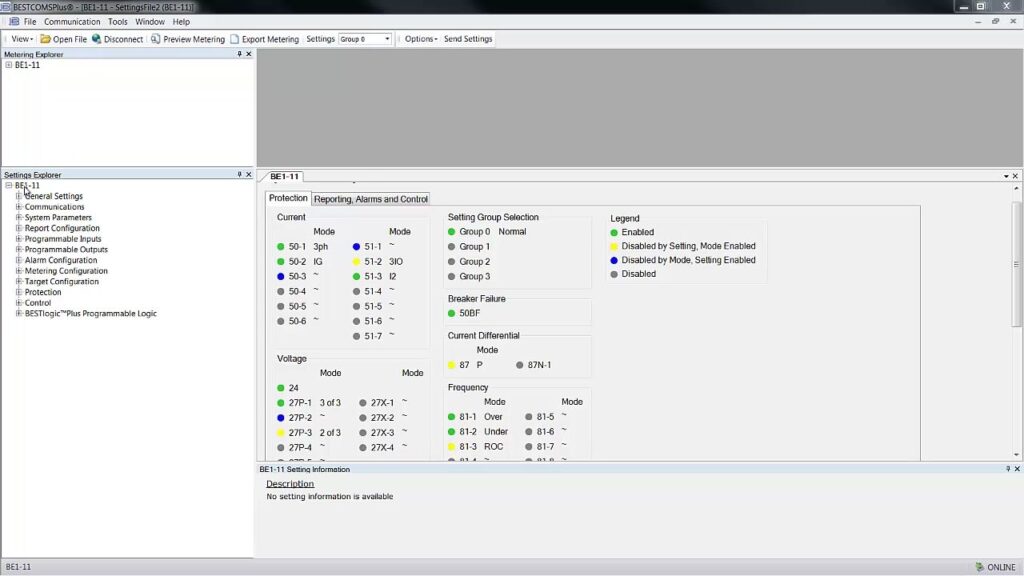This screenshot has height=576, width=1024.
Task: Pin the Metering Explorer panel
Action: (239, 54)
